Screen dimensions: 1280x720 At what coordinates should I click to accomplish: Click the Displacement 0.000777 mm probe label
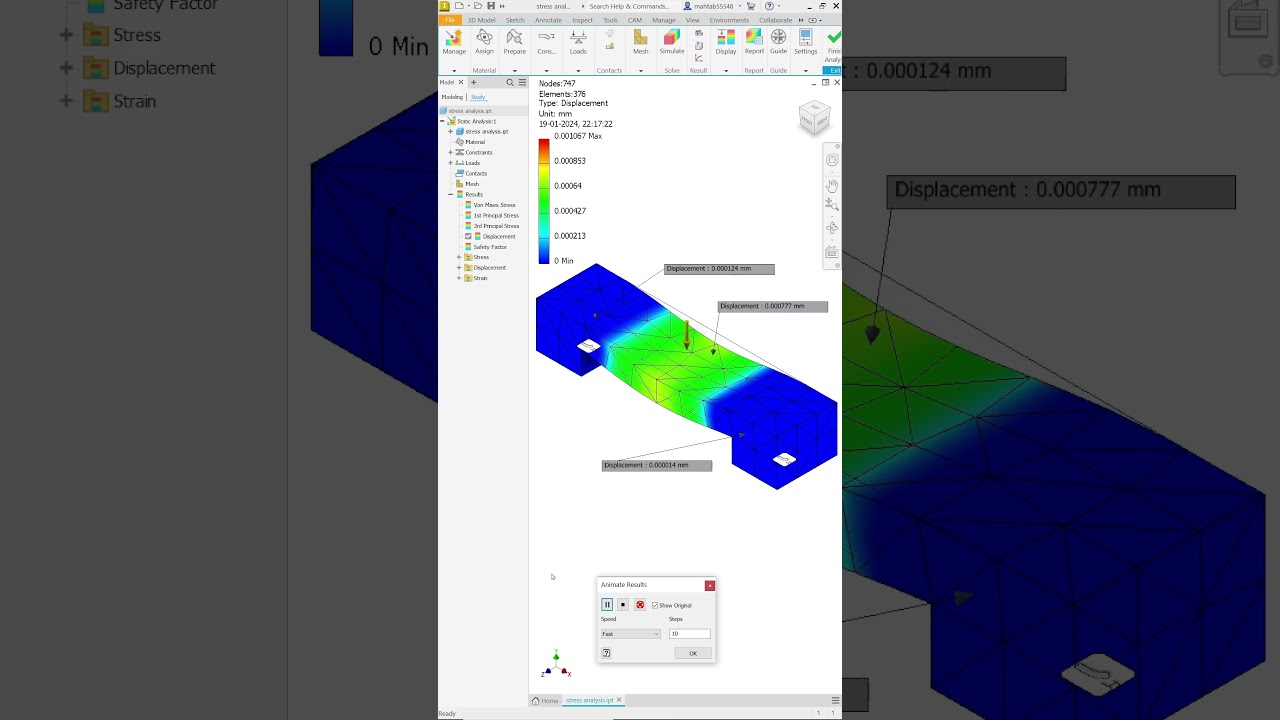tap(773, 306)
